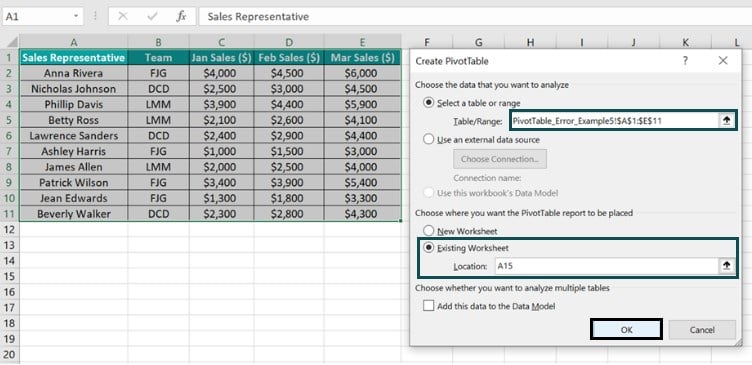
Task: Click the Nicholas Johnson cell
Action: coord(73,89)
